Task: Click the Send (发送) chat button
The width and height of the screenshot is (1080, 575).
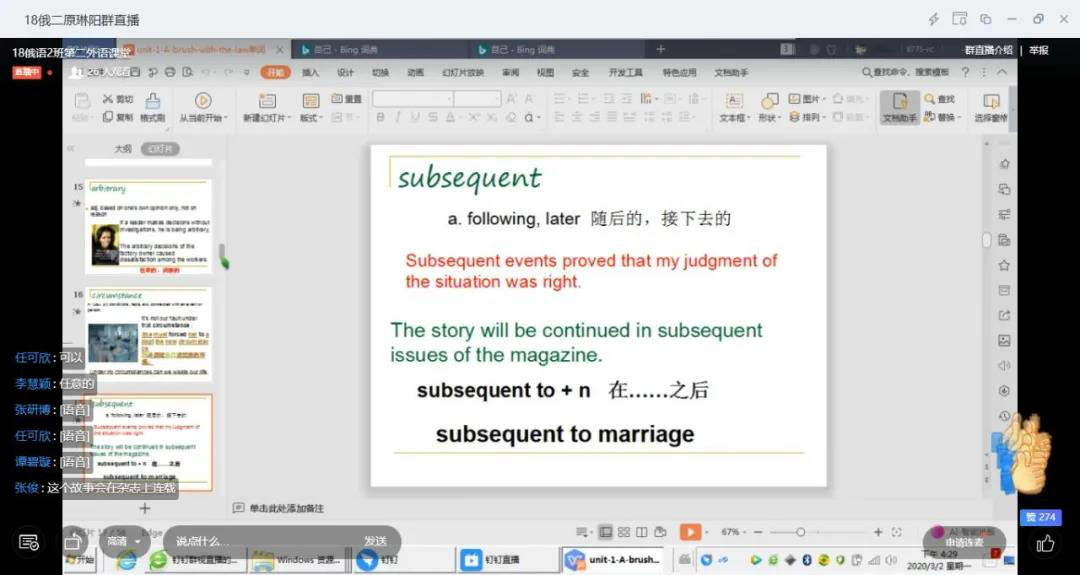Action: pos(375,541)
